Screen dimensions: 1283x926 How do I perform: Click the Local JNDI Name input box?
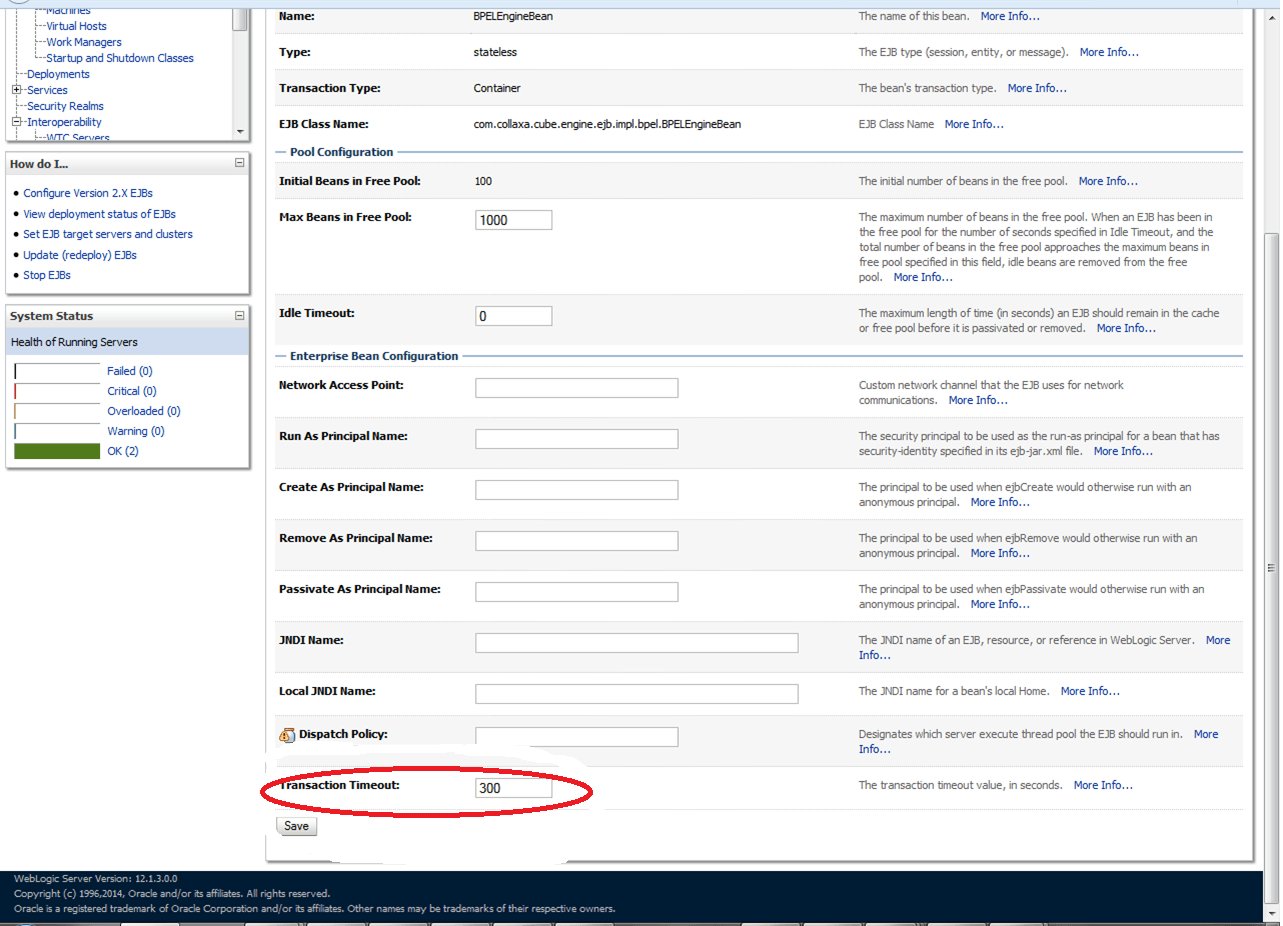637,694
